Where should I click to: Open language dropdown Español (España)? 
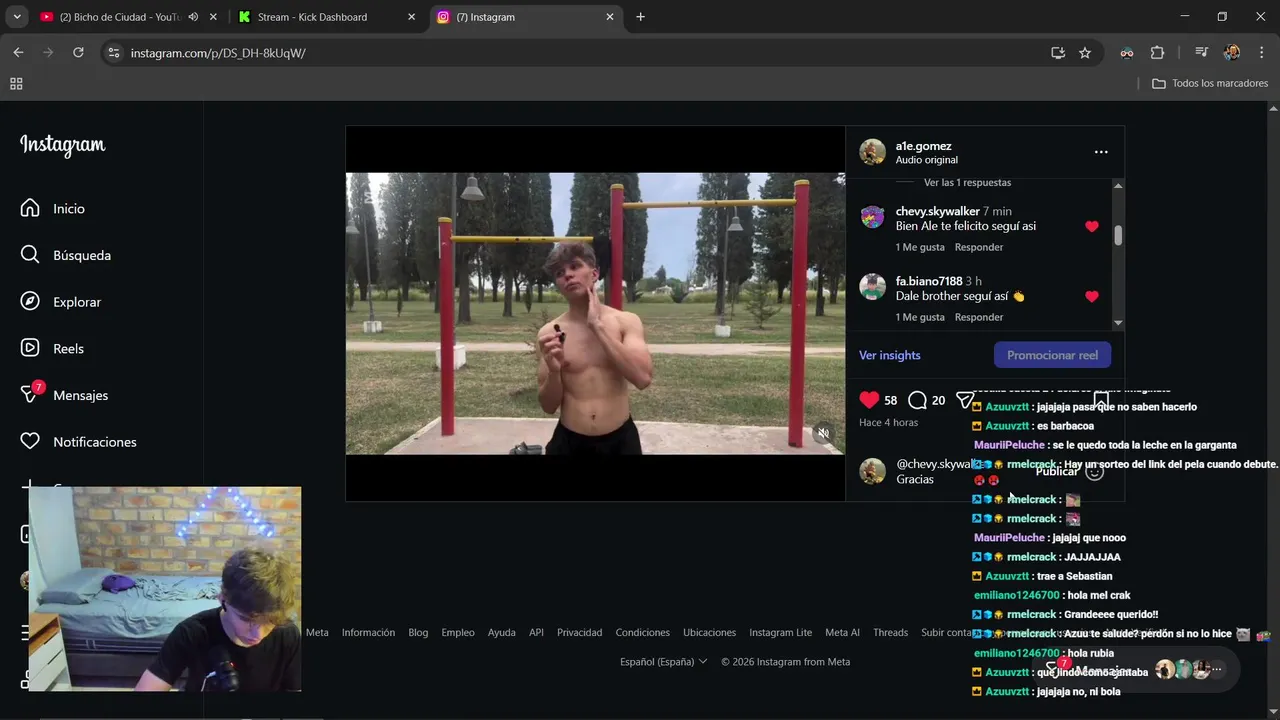[x=664, y=661]
